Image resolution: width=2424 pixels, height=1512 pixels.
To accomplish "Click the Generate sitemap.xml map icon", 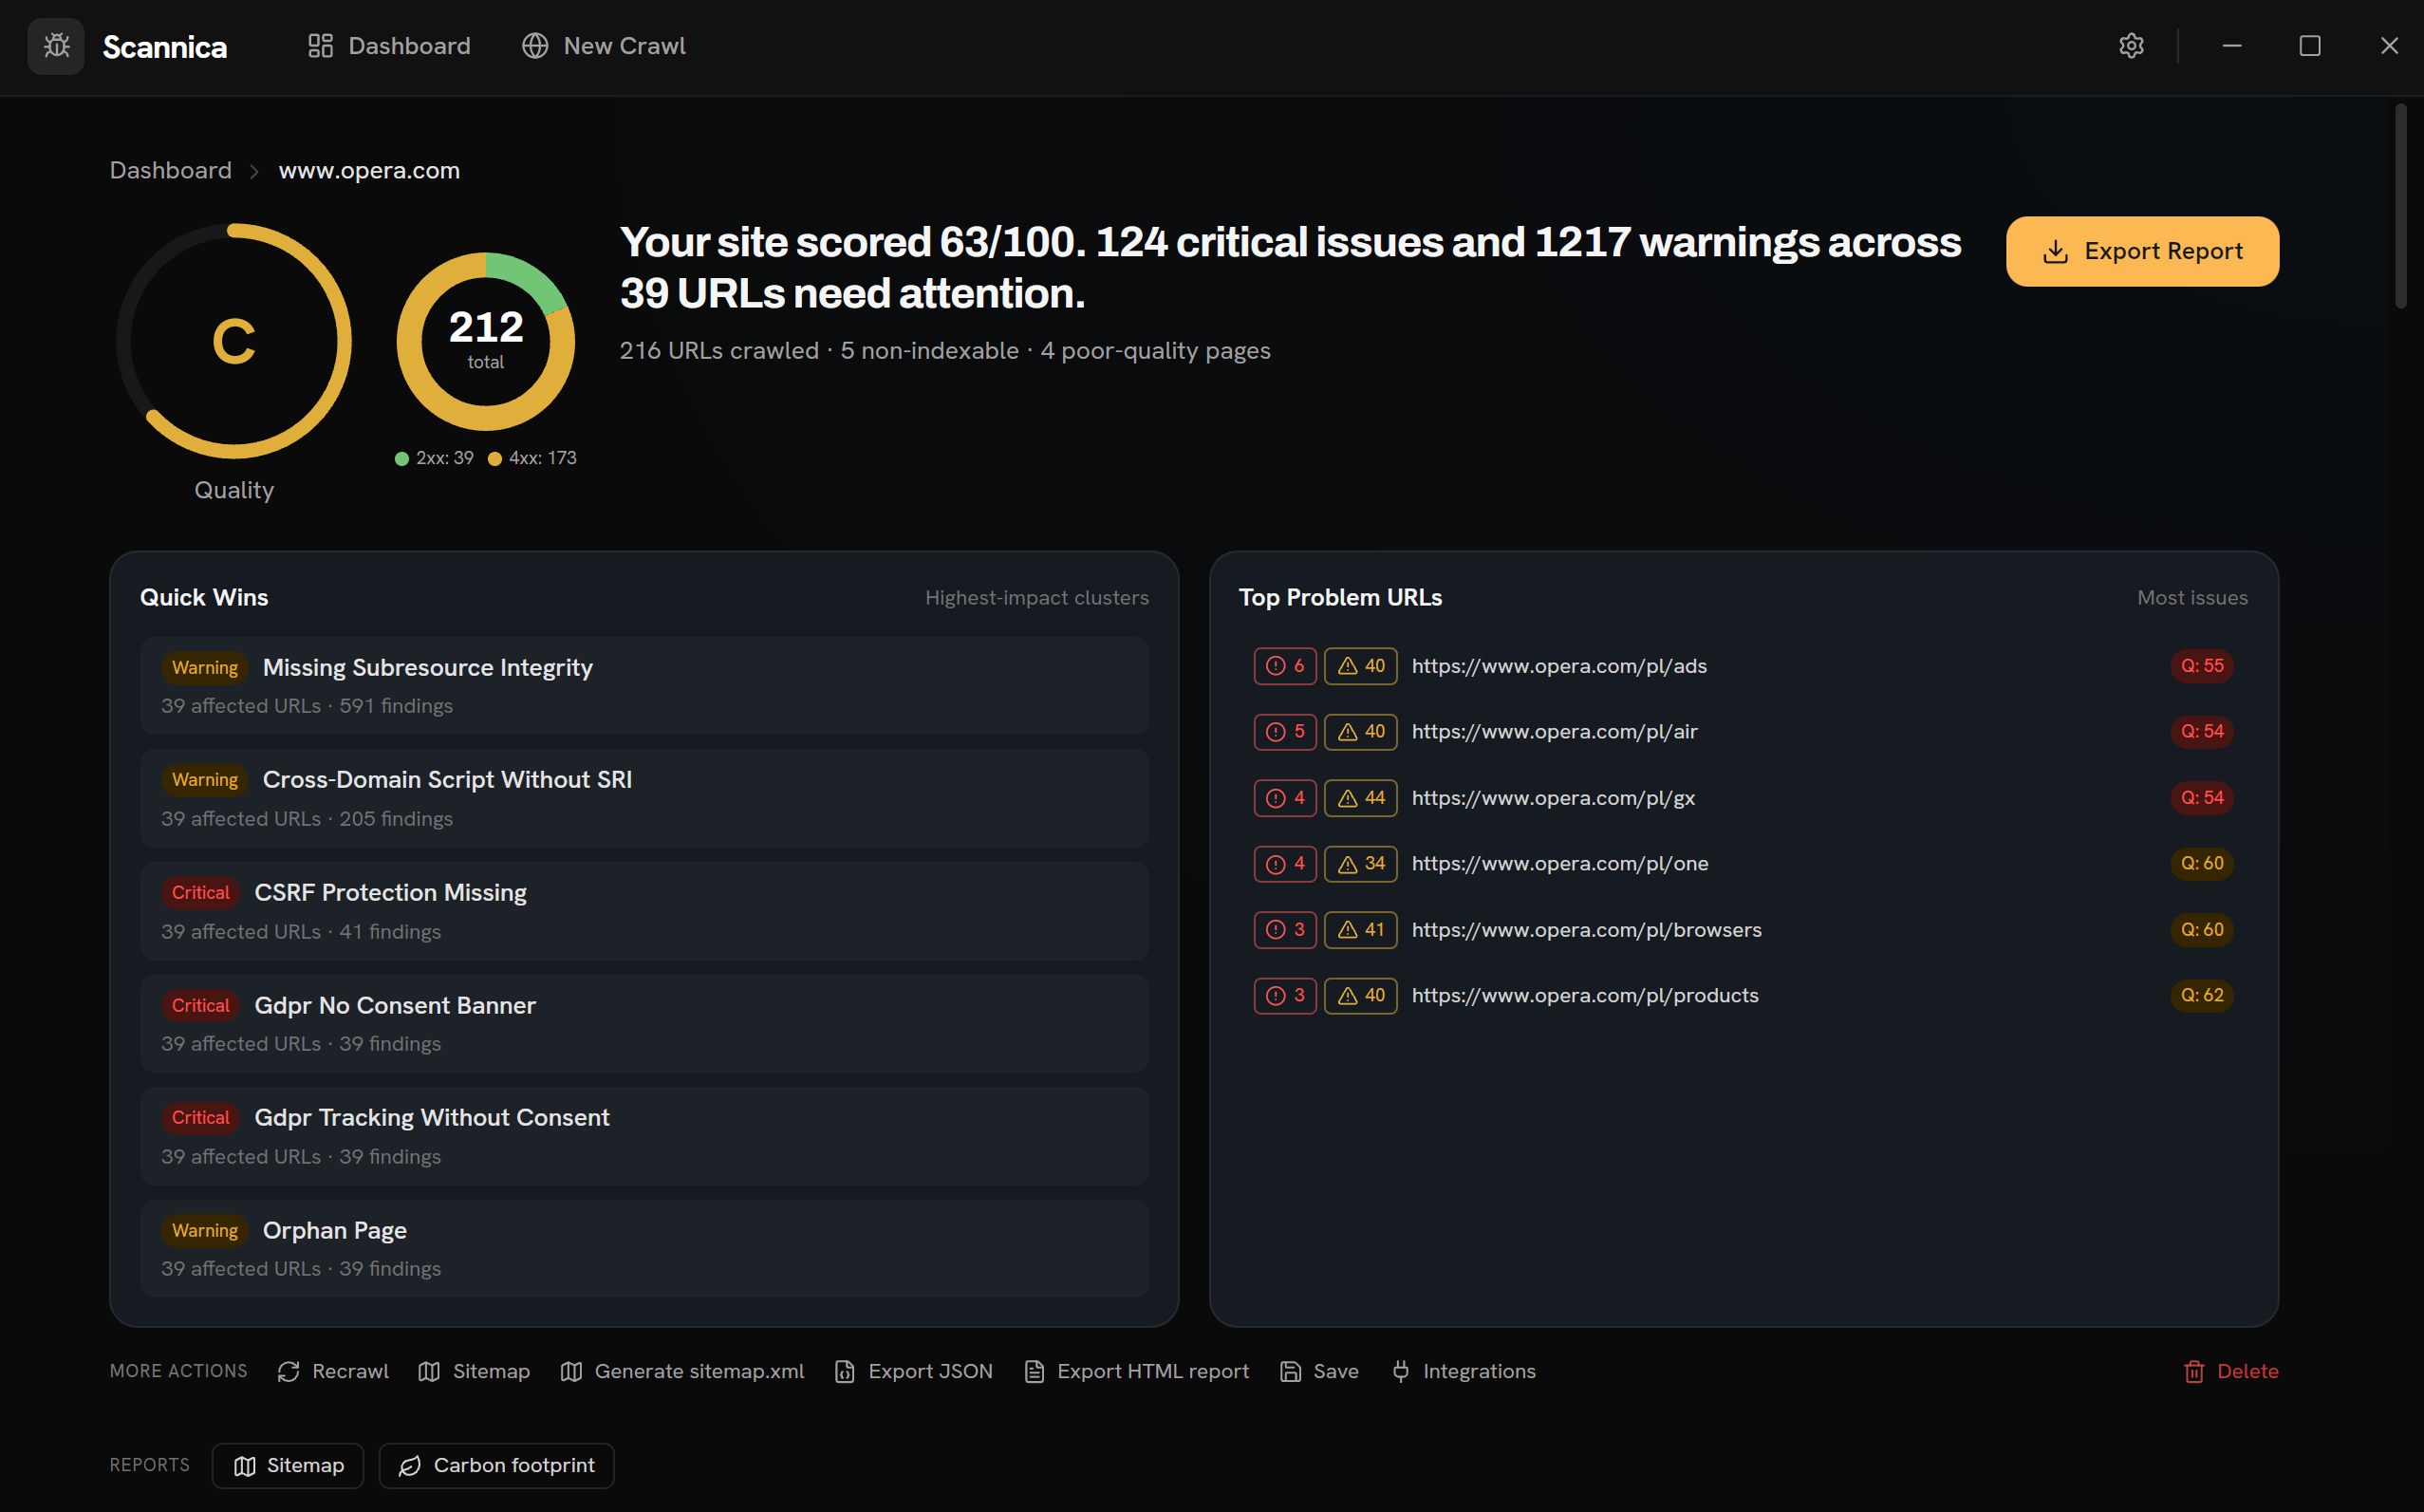I will pos(571,1371).
